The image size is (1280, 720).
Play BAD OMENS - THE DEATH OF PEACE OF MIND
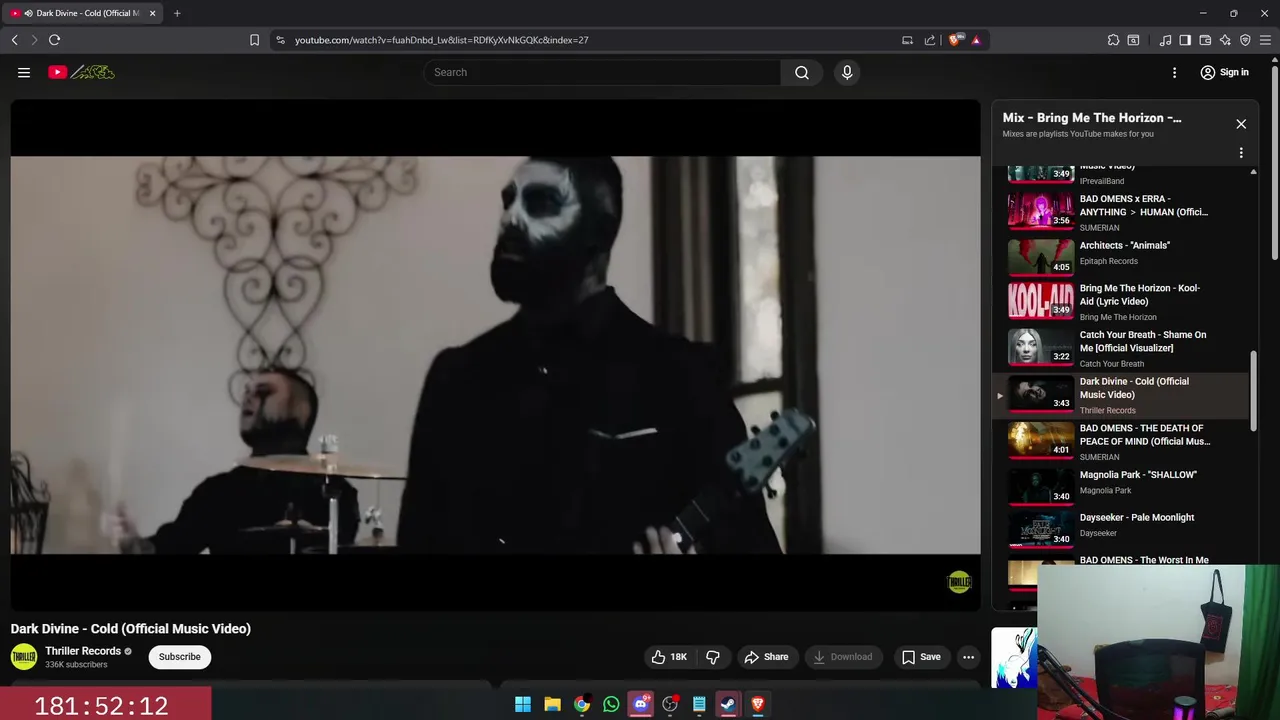click(1121, 442)
